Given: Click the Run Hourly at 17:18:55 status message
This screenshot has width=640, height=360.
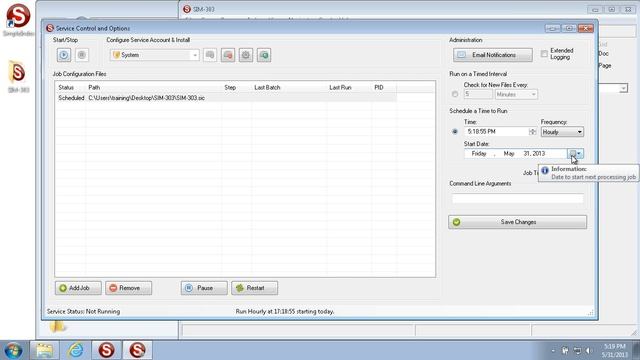Looking at the screenshot, I should pyautogui.click(x=285, y=311).
